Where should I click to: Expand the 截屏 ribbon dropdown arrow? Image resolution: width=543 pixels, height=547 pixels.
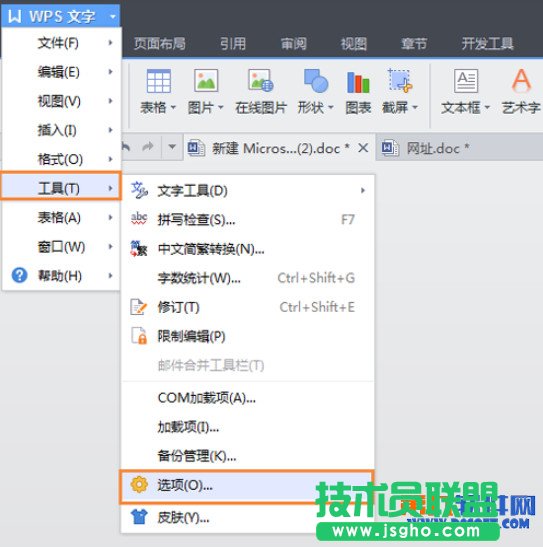pyautogui.click(x=415, y=107)
